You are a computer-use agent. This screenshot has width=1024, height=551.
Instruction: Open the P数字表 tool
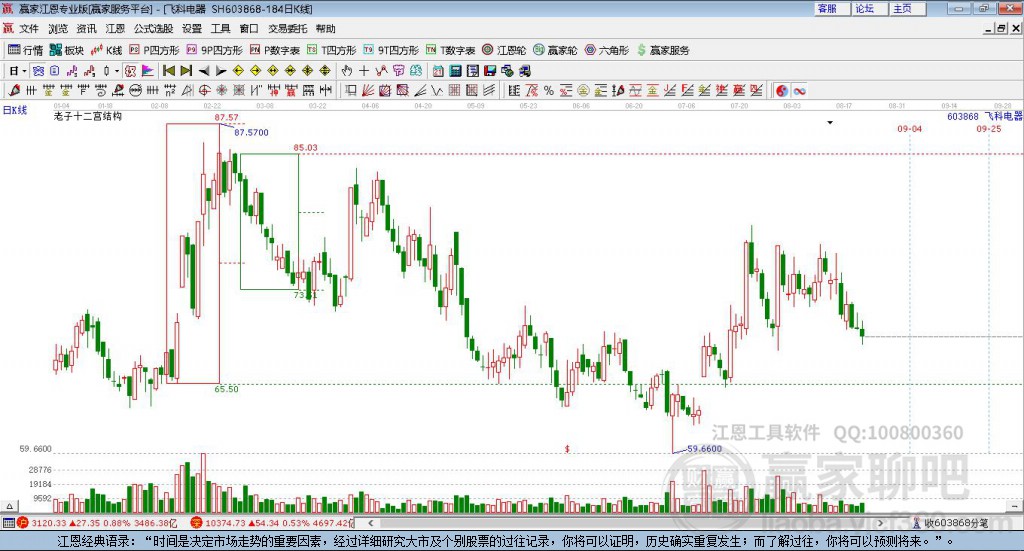274,50
